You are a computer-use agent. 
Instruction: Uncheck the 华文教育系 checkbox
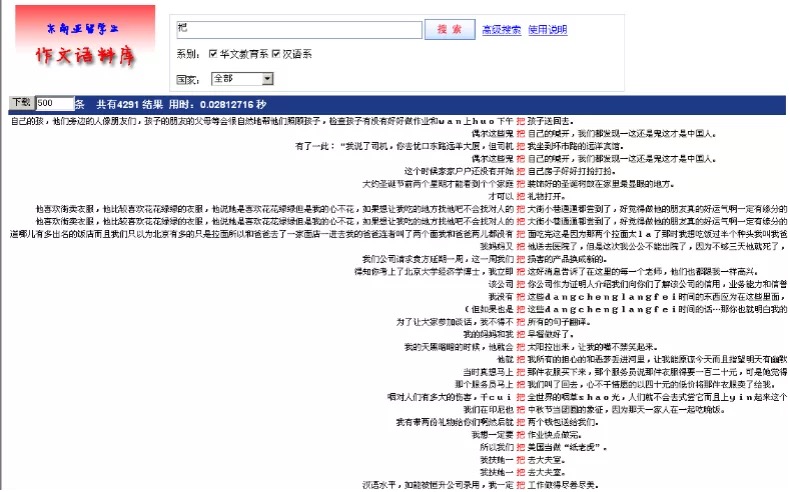213,54
